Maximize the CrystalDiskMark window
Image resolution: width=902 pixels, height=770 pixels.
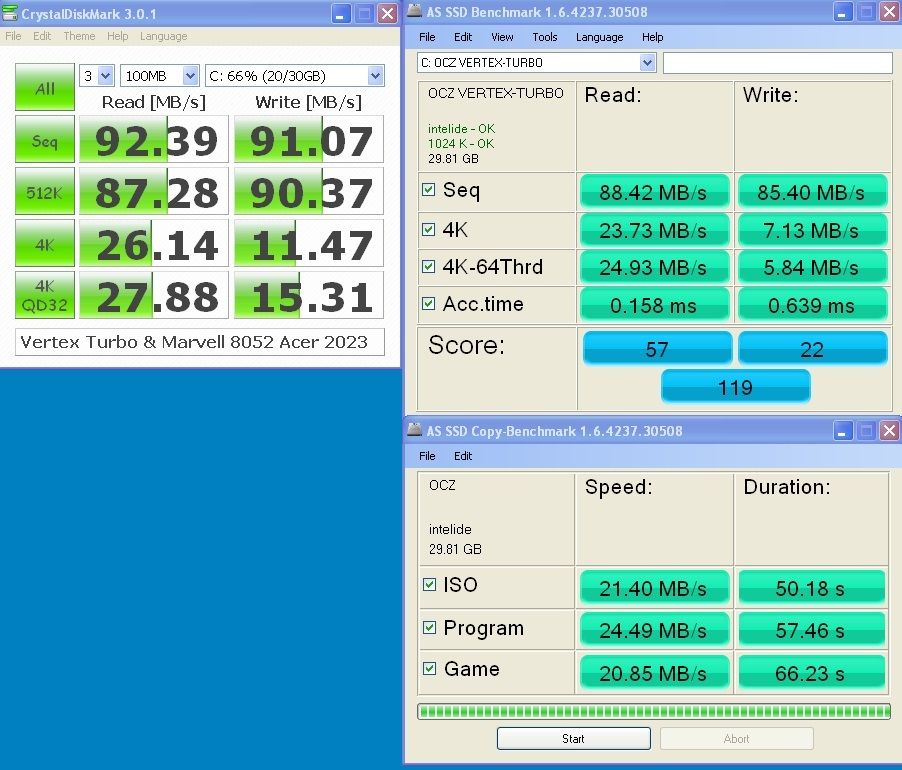[x=364, y=14]
